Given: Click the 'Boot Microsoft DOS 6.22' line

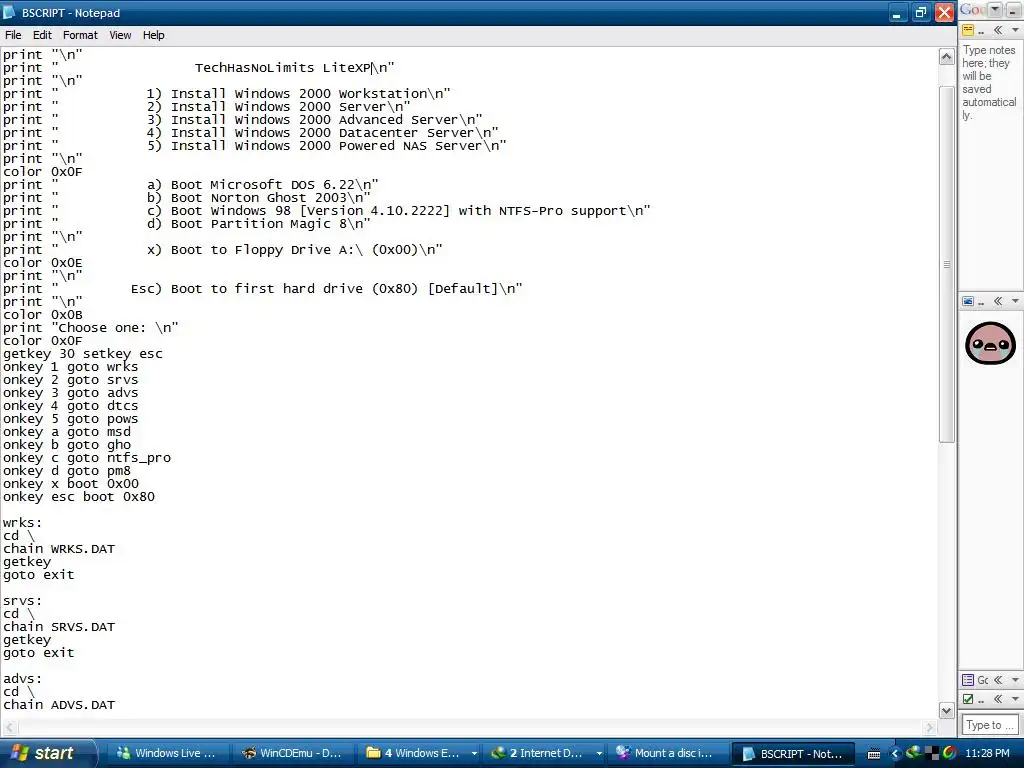Looking at the screenshot, I should 191,185.
